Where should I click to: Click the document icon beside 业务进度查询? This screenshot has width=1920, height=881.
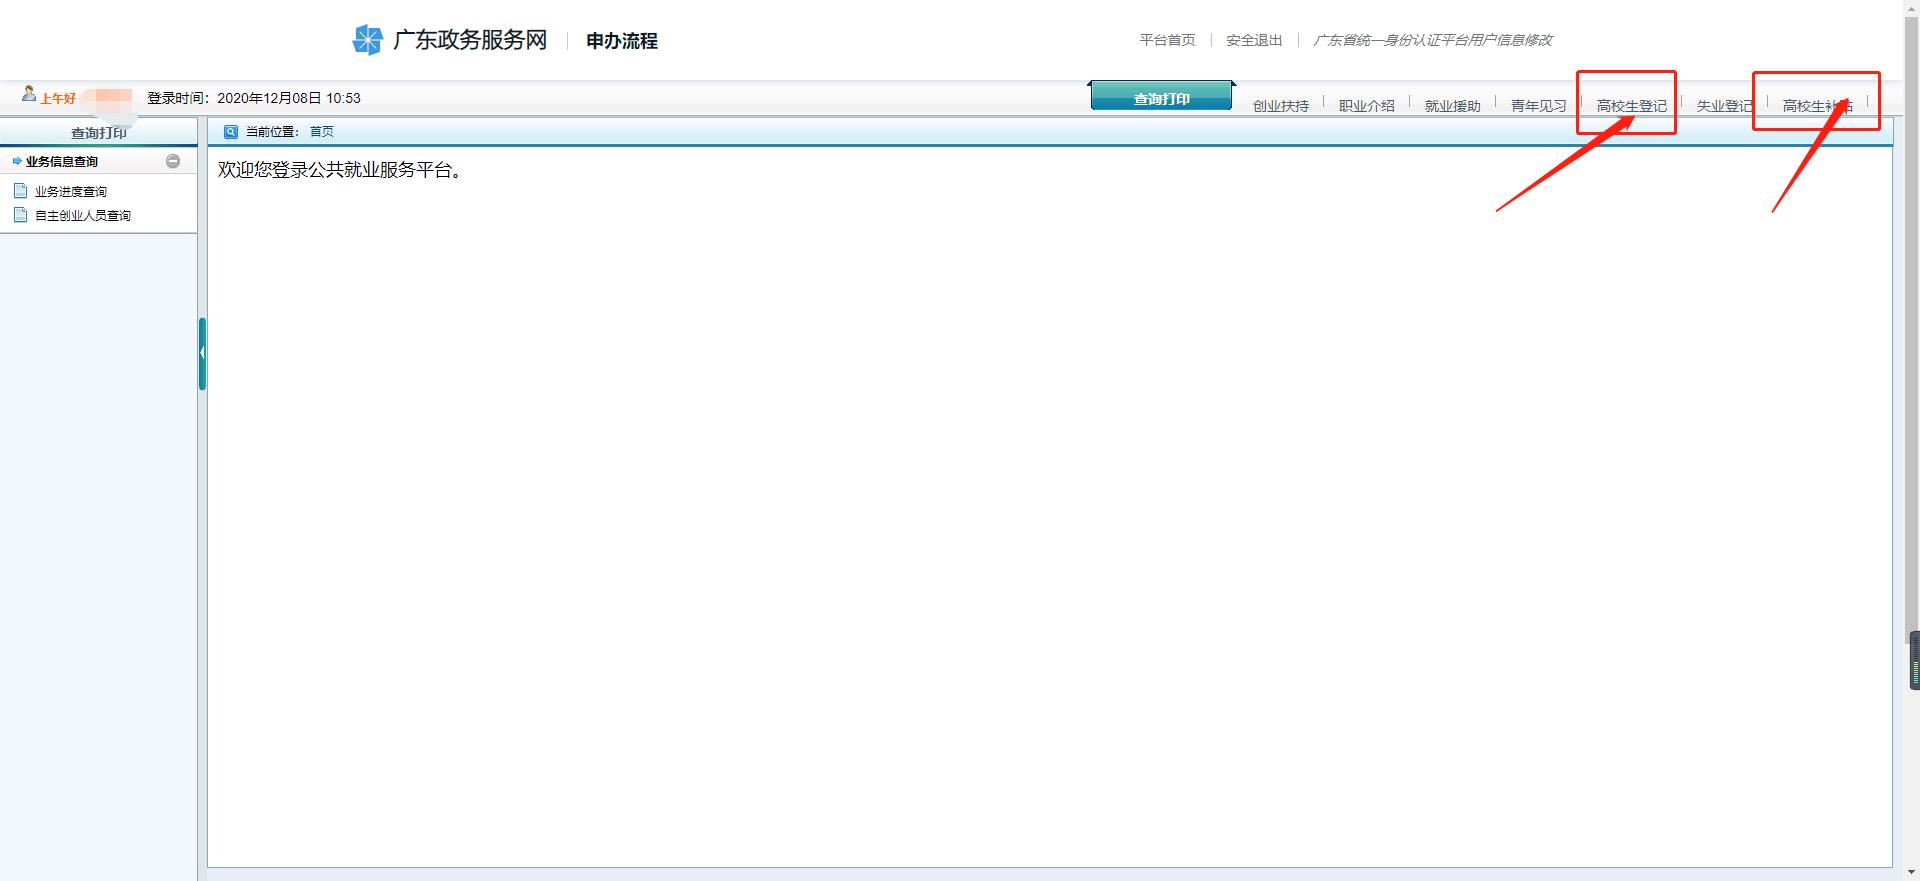tap(20, 190)
